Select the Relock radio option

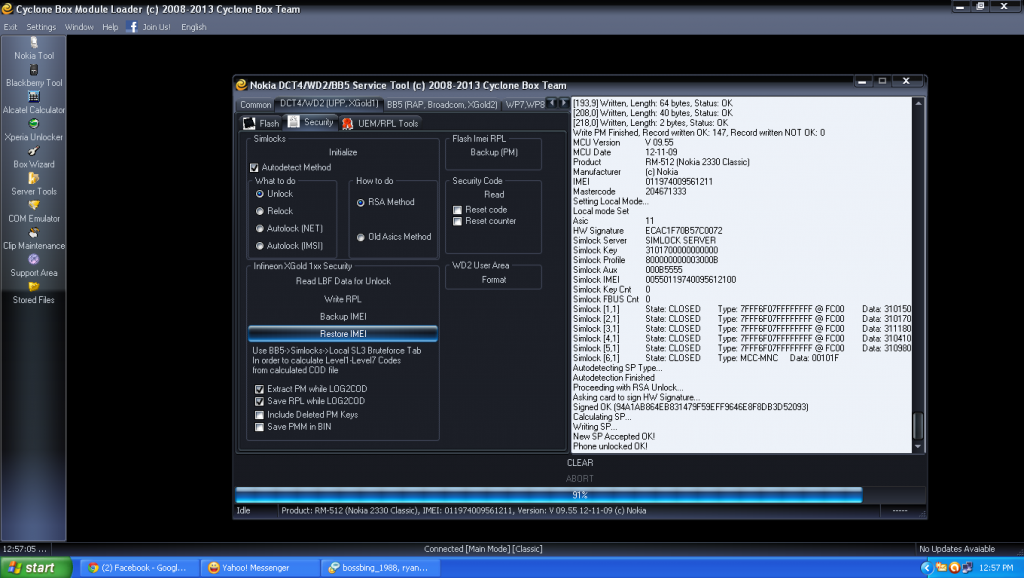260,211
